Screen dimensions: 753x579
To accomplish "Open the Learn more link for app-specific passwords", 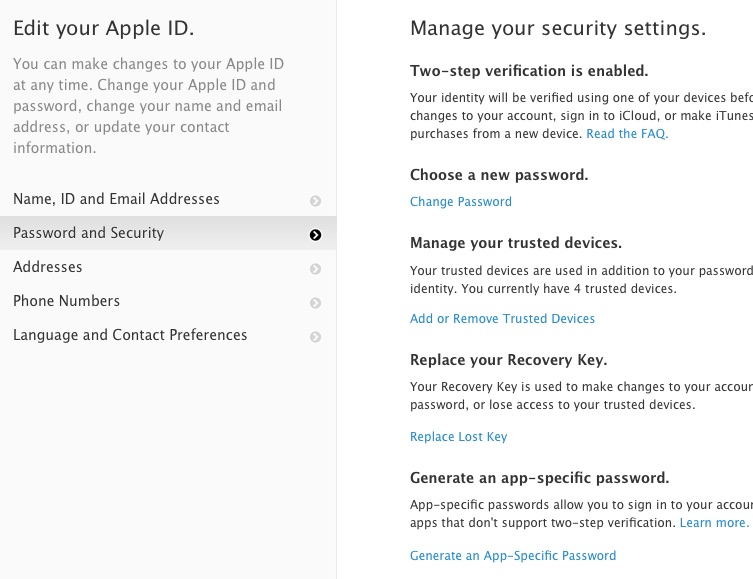I will click(714, 523).
